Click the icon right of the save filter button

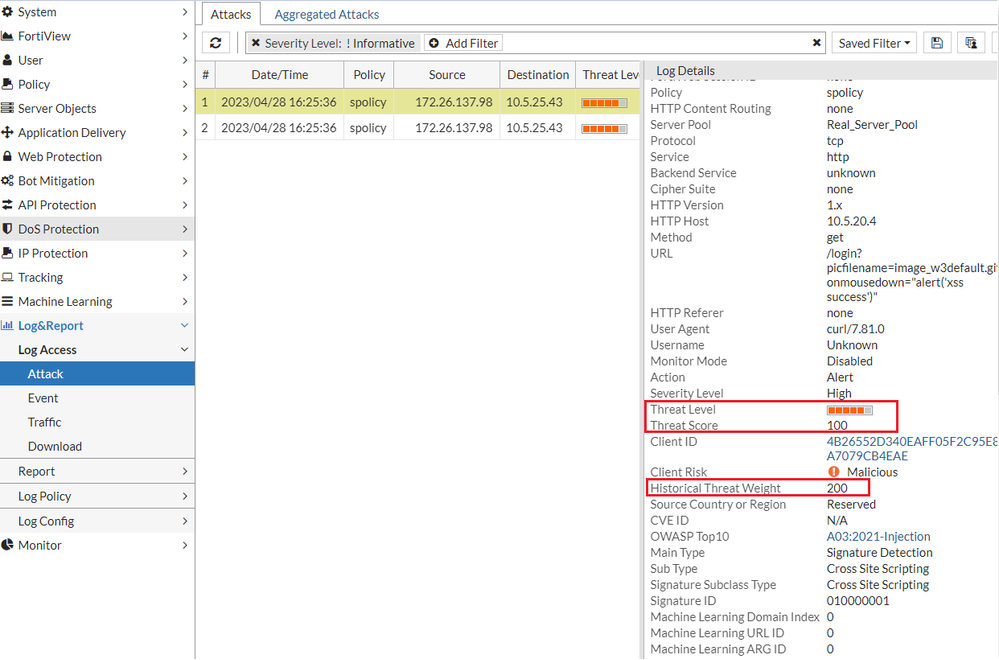coord(971,43)
